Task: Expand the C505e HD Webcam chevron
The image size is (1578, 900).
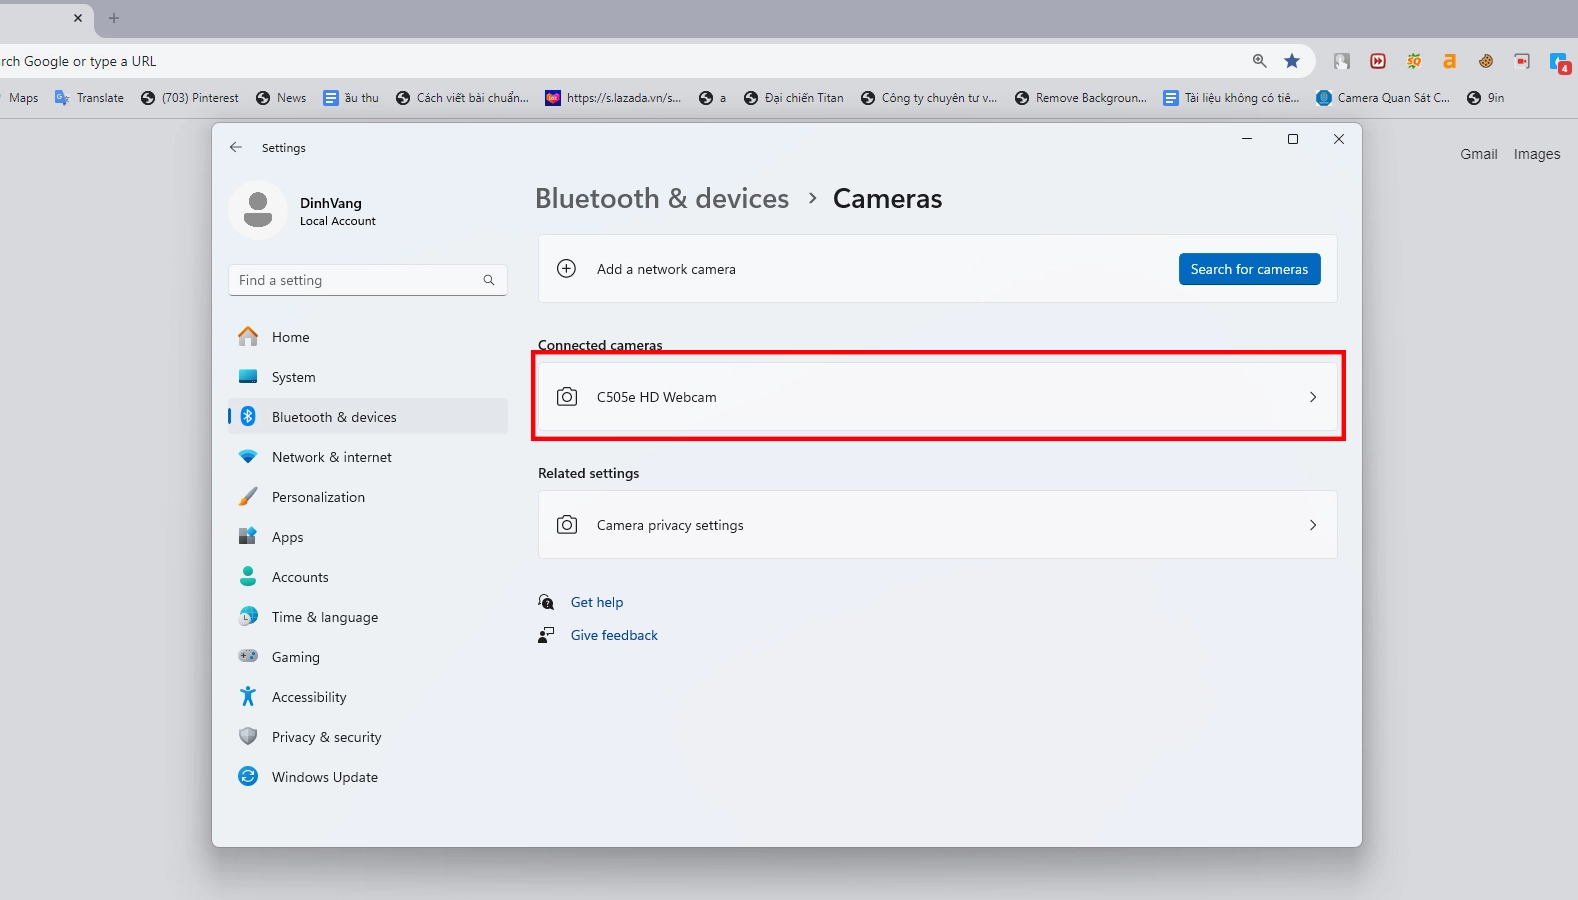Action: [x=1313, y=397]
